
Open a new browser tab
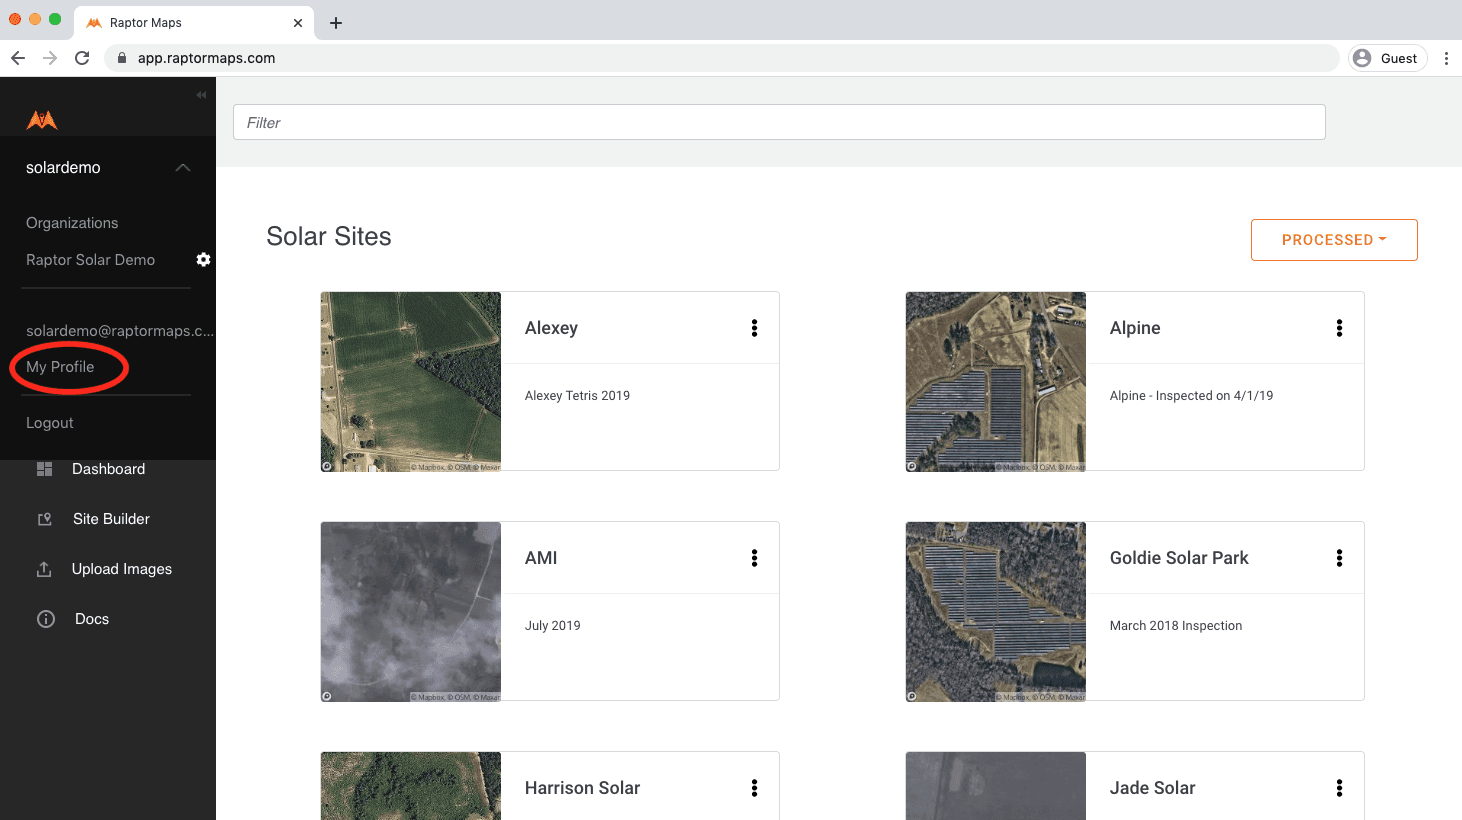click(x=336, y=23)
